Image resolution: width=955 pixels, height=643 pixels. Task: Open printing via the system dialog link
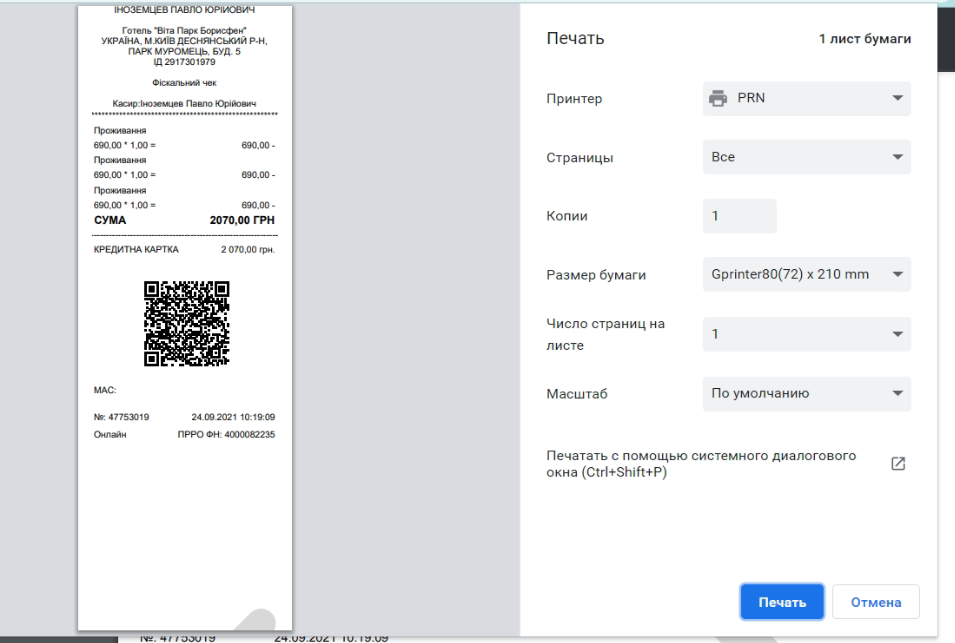700,464
